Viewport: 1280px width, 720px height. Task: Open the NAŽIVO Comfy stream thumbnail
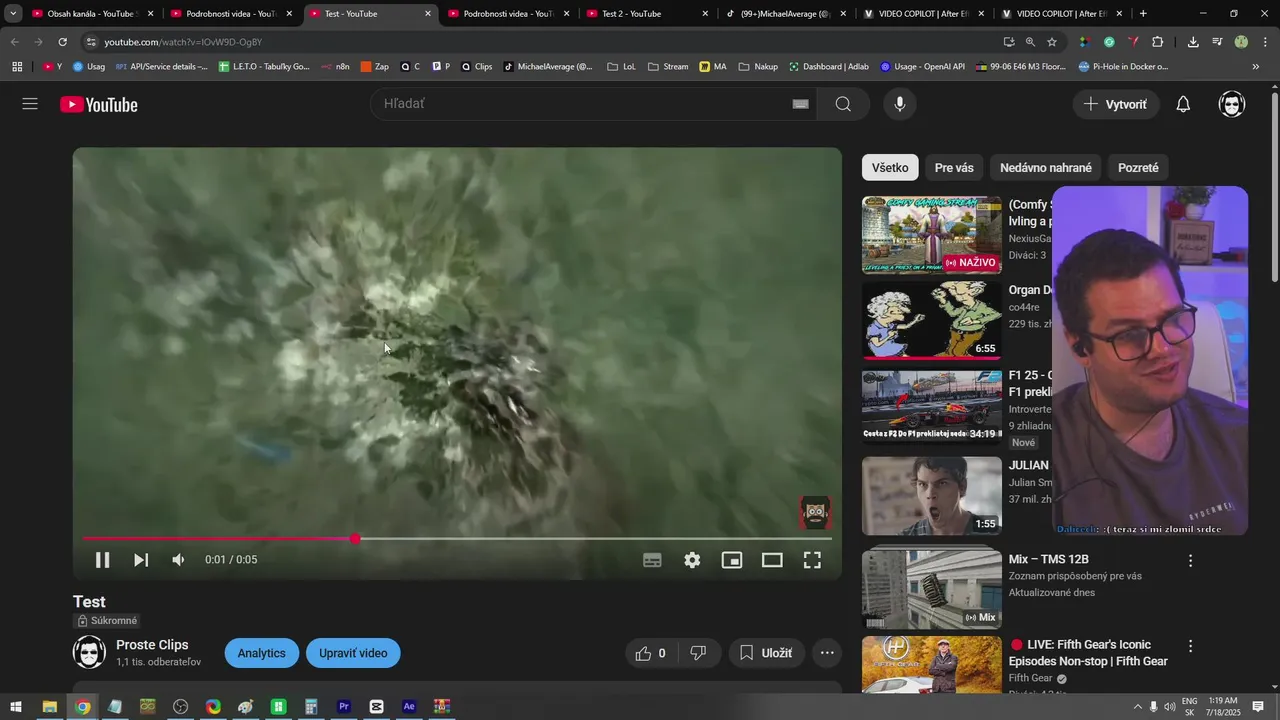coord(932,235)
